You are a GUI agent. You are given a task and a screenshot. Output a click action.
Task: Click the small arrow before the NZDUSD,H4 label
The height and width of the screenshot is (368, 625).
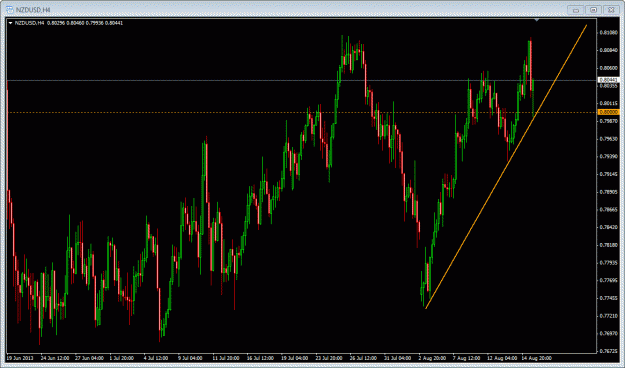(10, 23)
